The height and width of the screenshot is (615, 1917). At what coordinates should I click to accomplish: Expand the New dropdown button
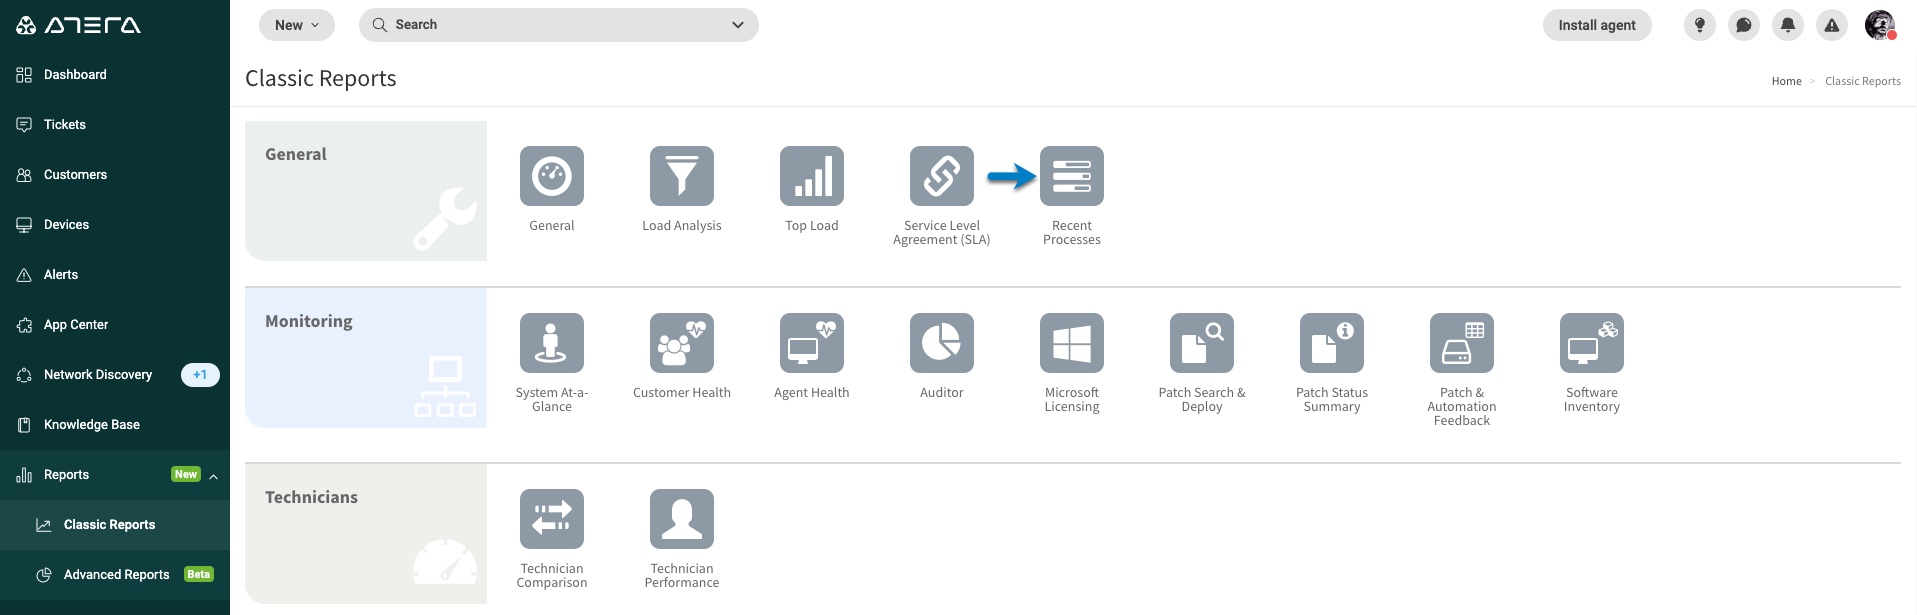(x=297, y=25)
